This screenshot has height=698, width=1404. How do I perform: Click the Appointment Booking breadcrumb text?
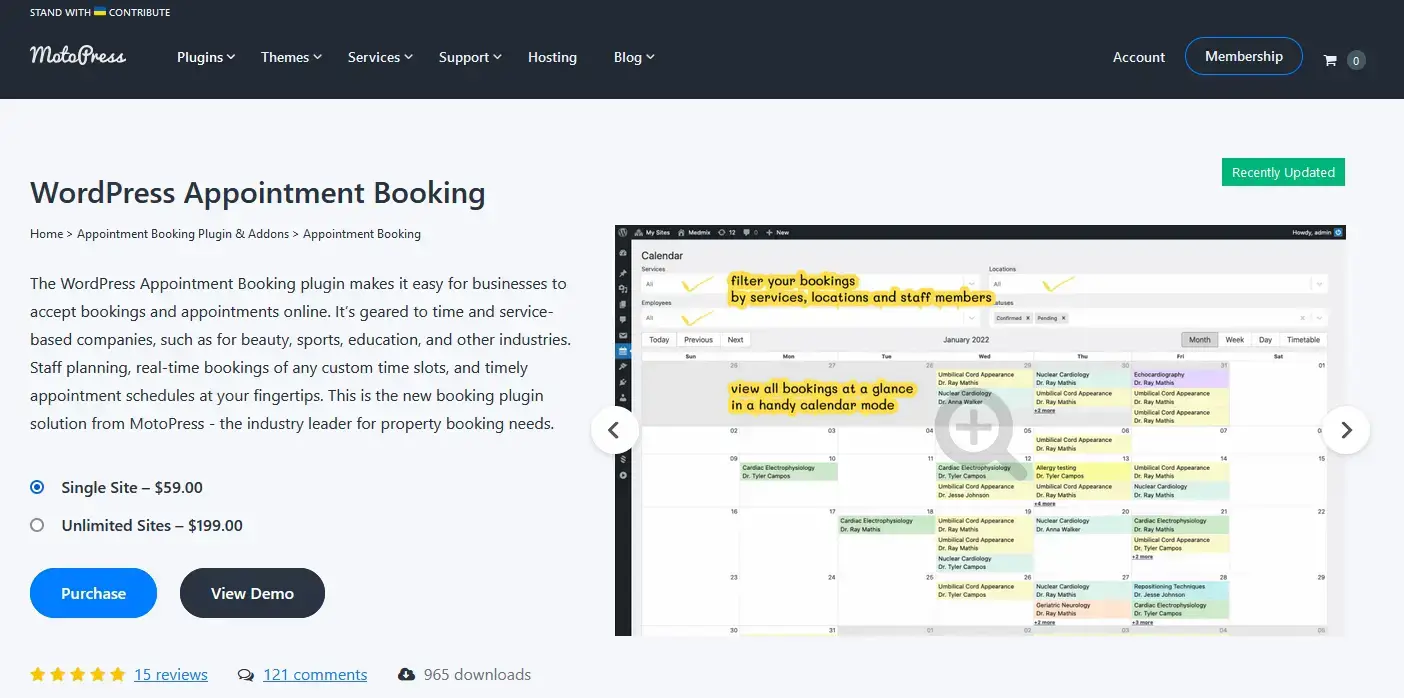coord(362,234)
